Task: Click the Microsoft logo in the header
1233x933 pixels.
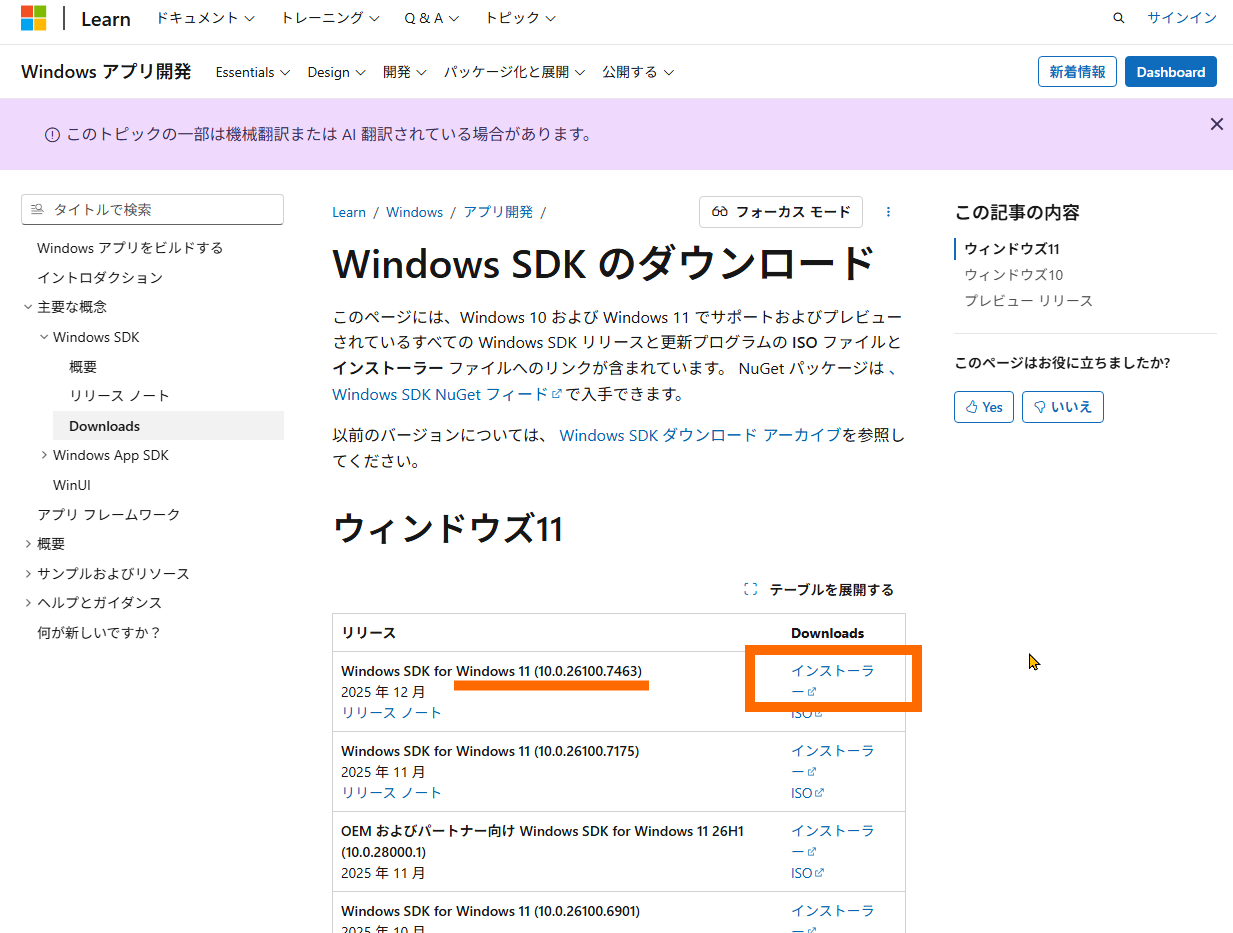Action: [x=33, y=17]
